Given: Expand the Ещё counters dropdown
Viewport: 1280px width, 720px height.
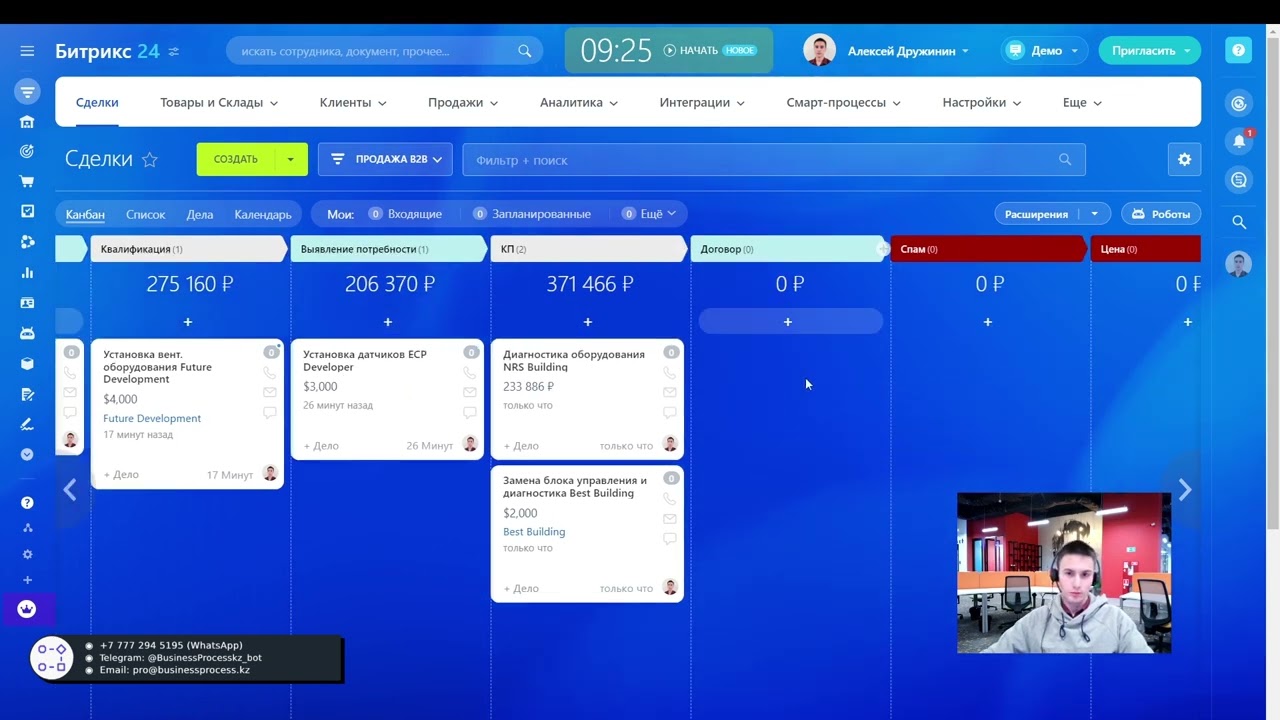Looking at the screenshot, I should pyautogui.click(x=649, y=214).
